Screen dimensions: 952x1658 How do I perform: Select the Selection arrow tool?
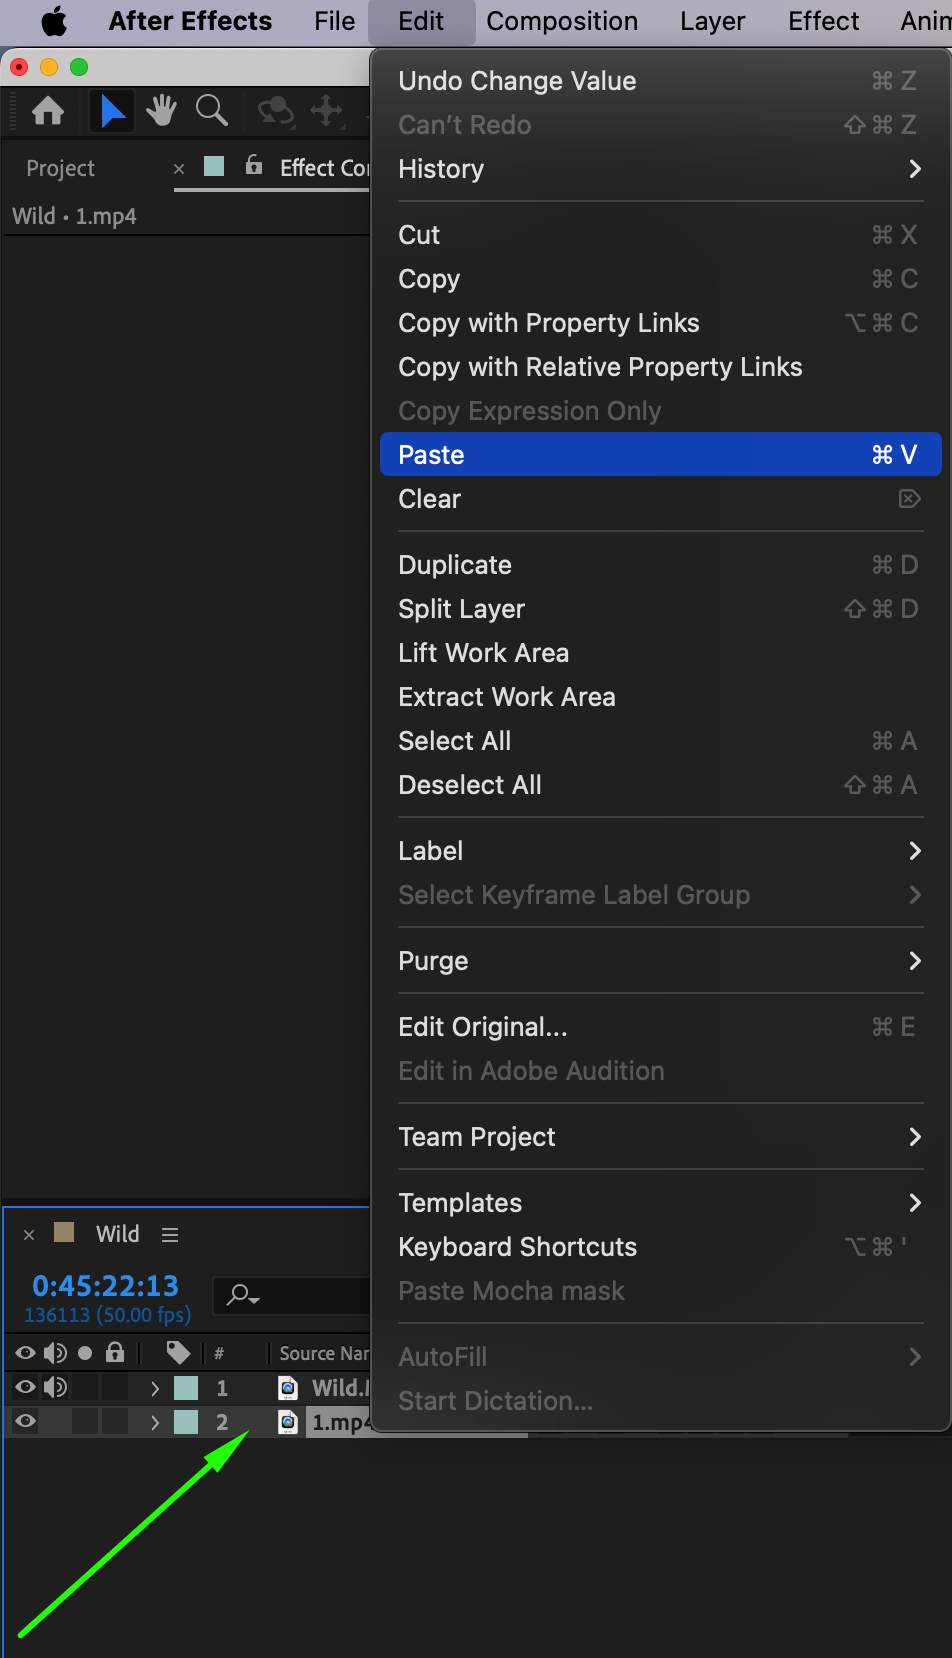point(112,111)
